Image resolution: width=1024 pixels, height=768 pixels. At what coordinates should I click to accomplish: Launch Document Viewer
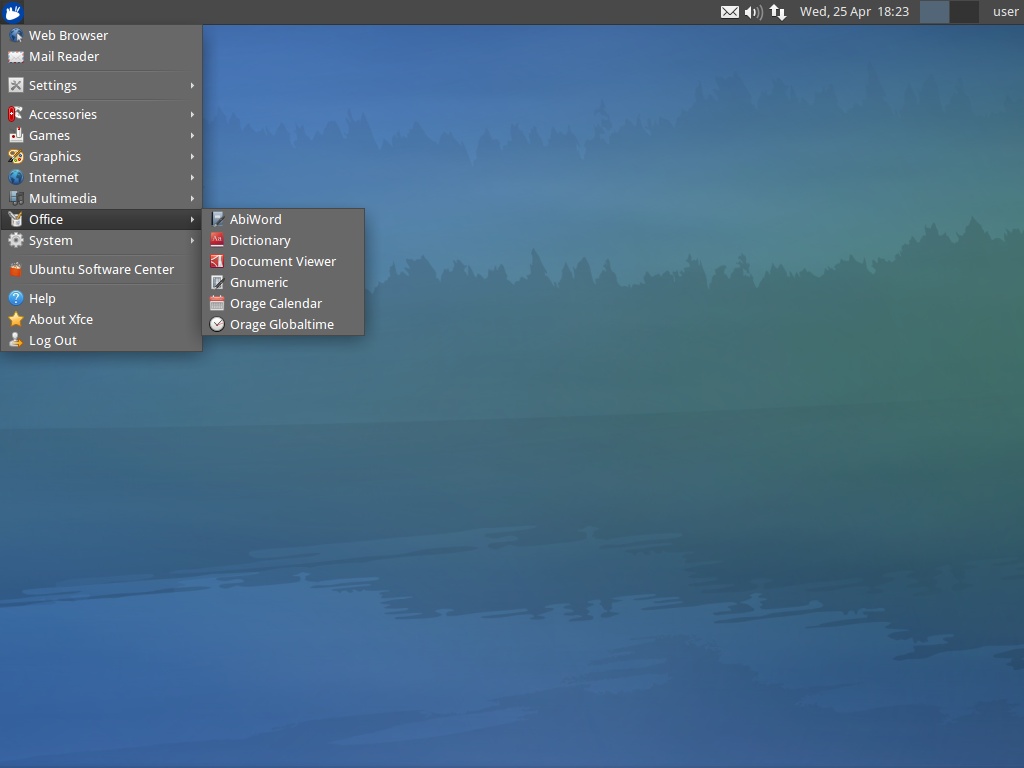[x=282, y=261]
